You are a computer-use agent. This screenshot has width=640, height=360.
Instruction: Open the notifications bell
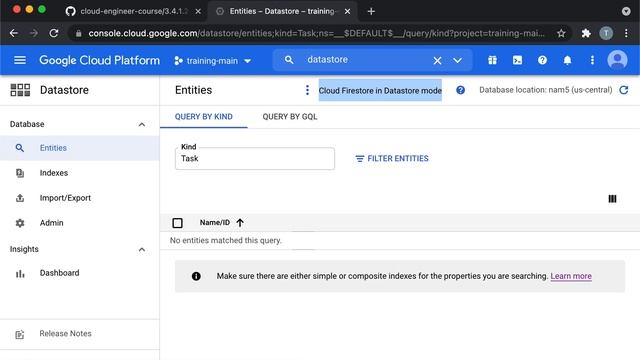click(567, 60)
